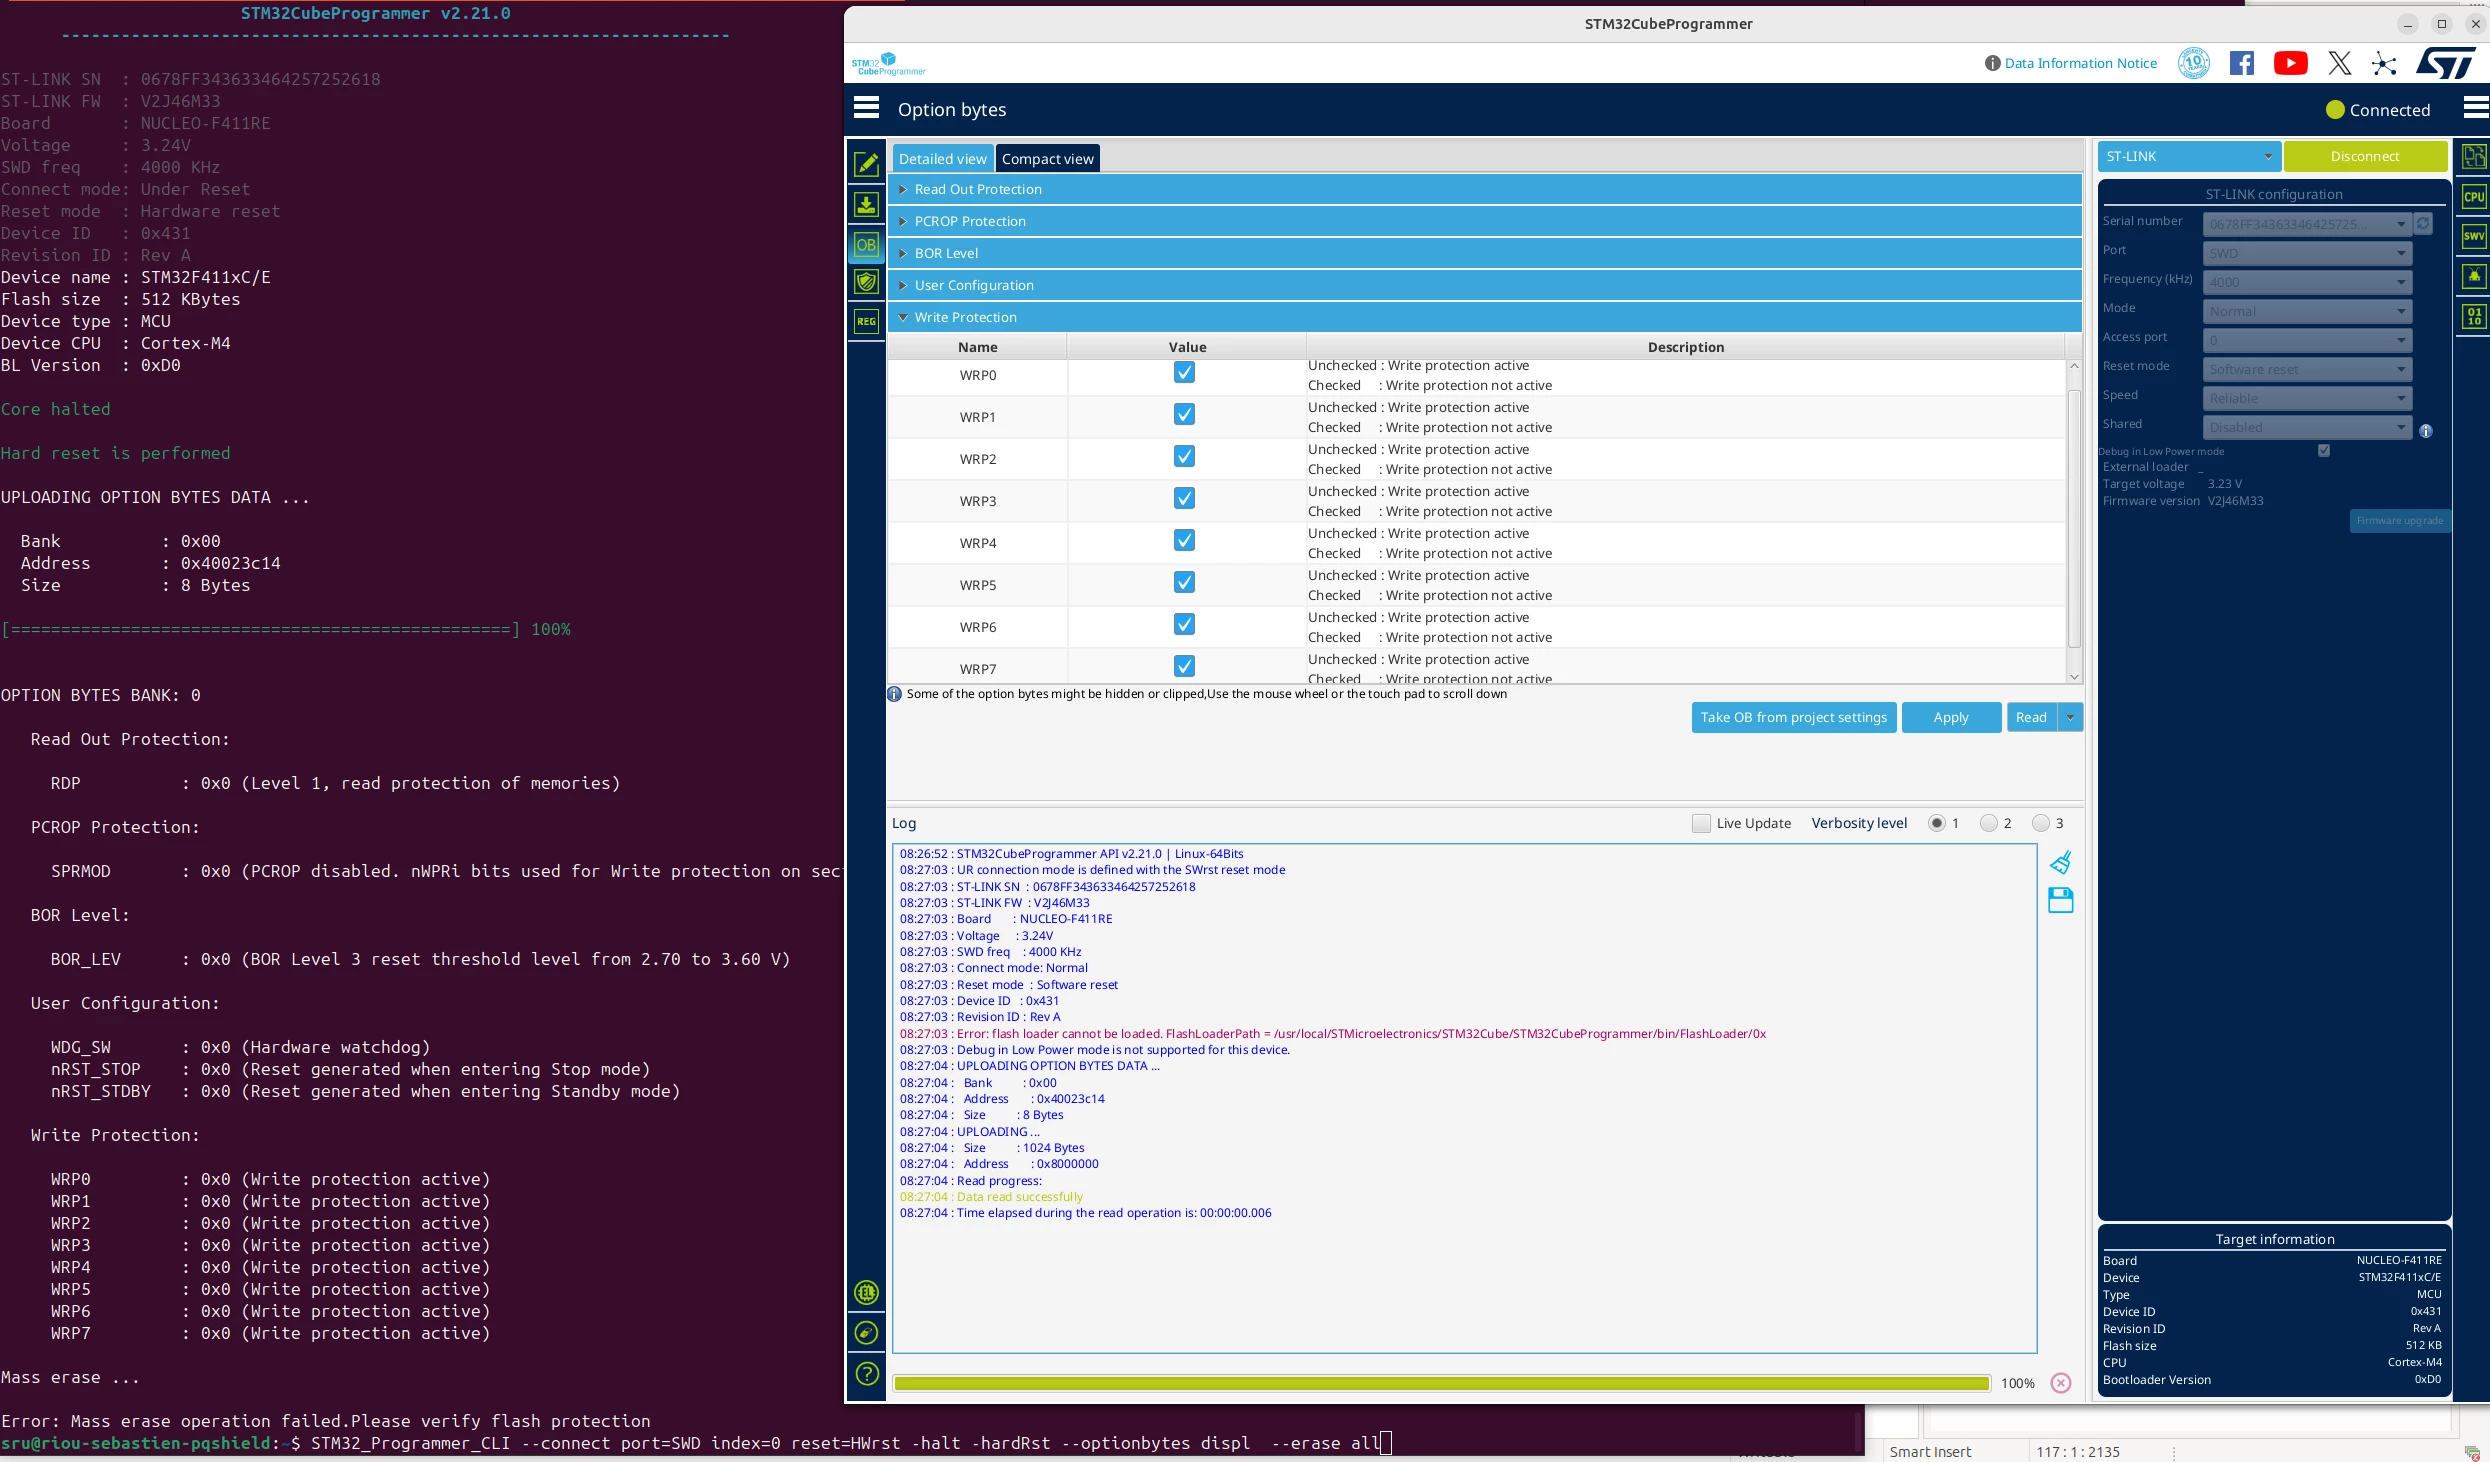Select verbosity level 3 radio button
2490x1462 pixels.
point(2041,823)
